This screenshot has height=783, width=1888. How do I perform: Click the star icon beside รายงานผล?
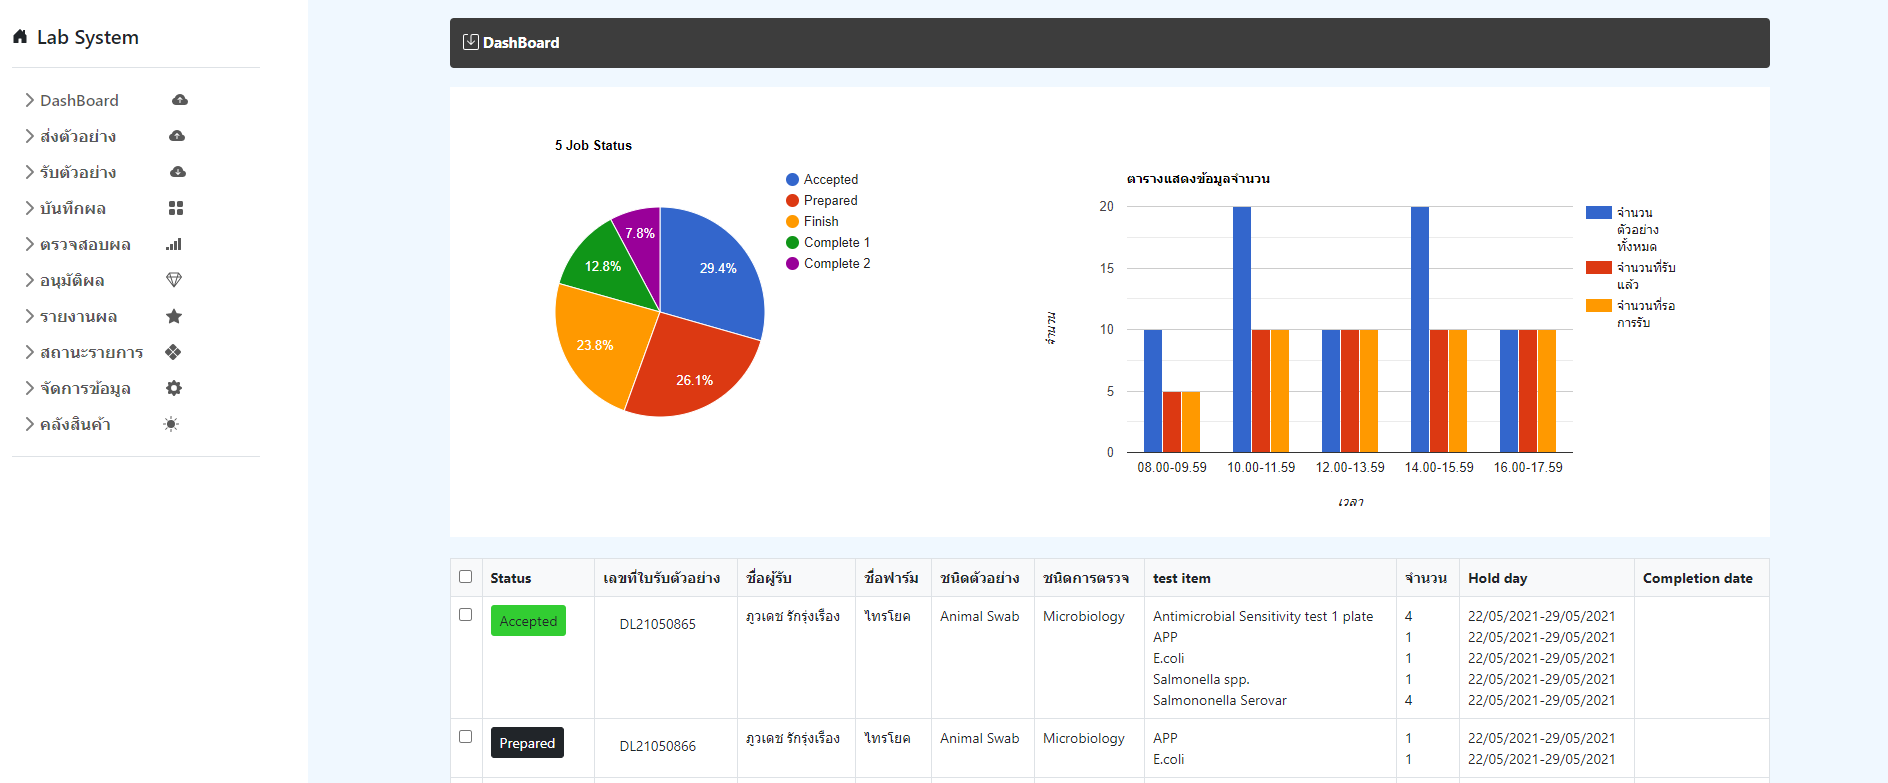click(x=174, y=316)
